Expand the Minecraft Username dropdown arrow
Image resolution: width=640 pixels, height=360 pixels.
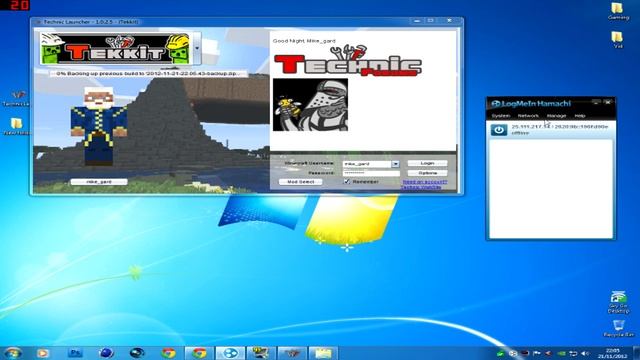(x=395, y=164)
